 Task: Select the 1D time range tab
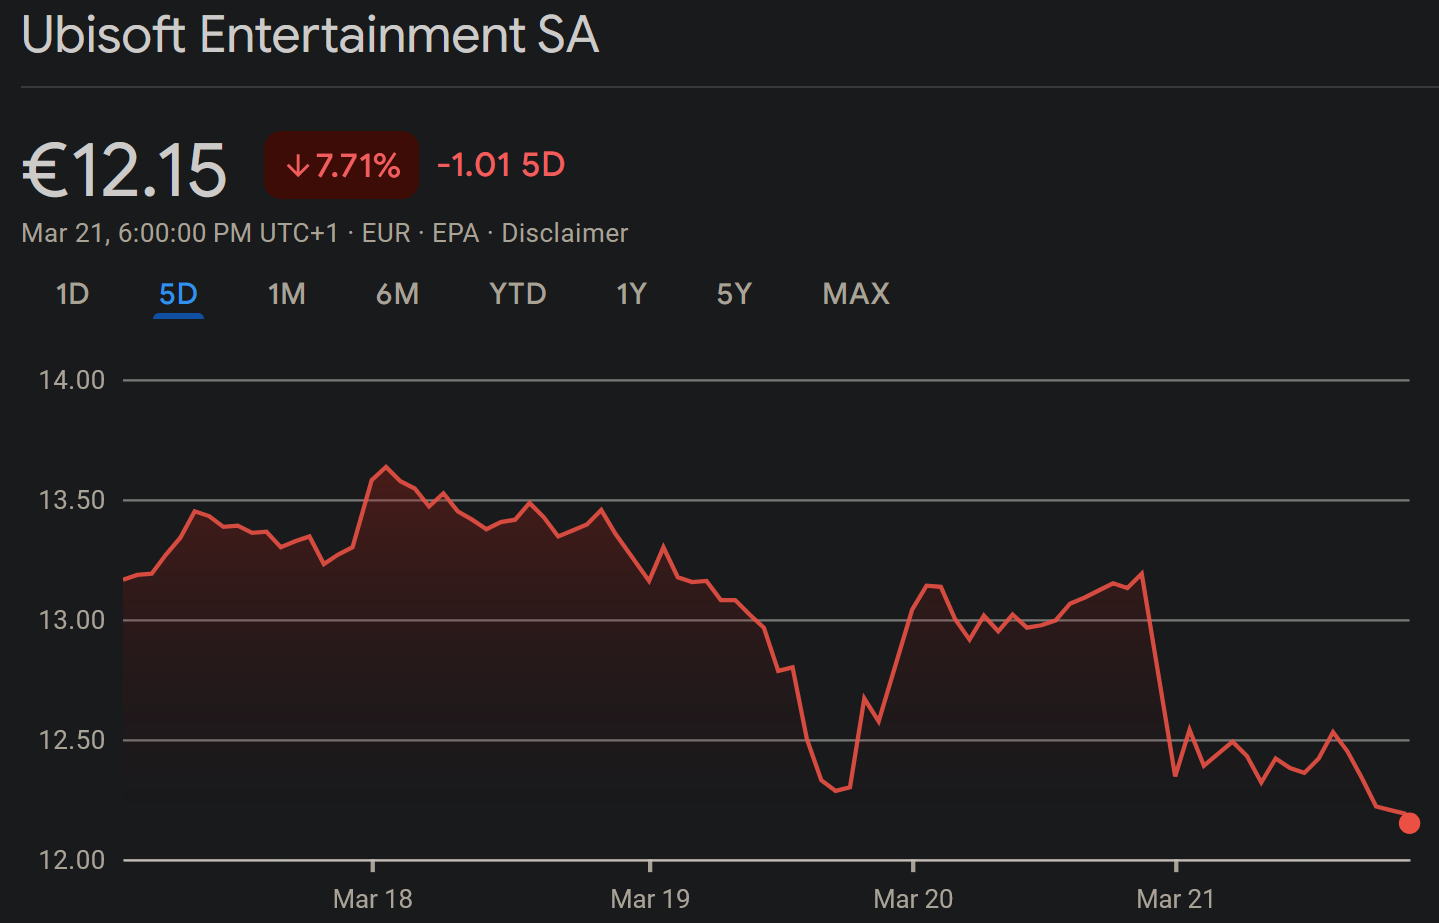(x=73, y=294)
